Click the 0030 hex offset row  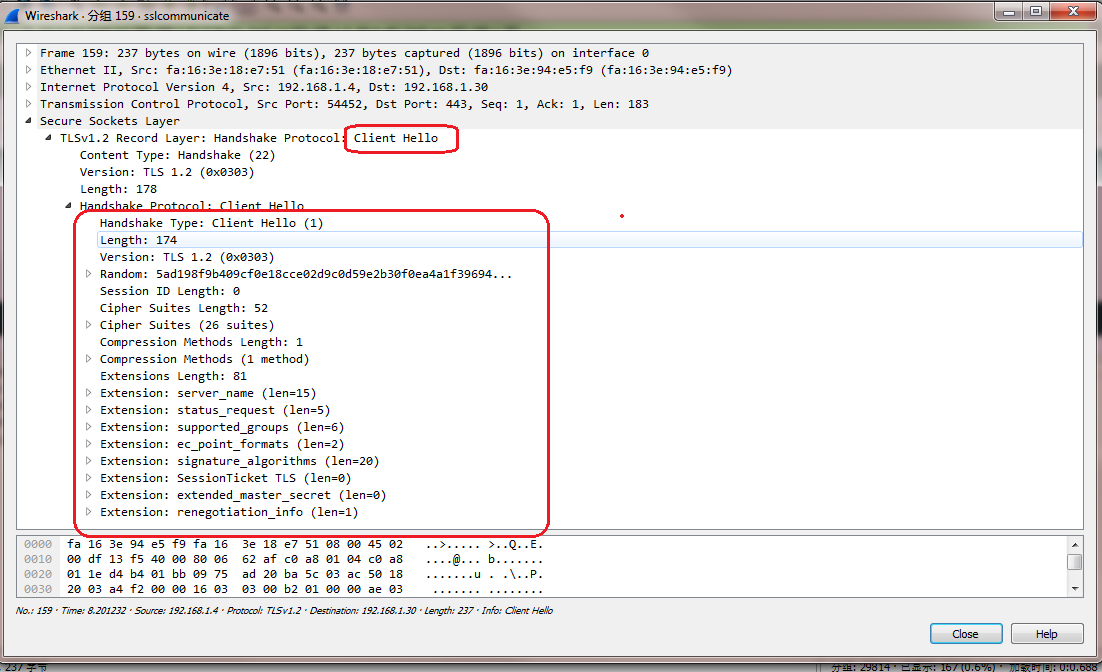(38, 589)
